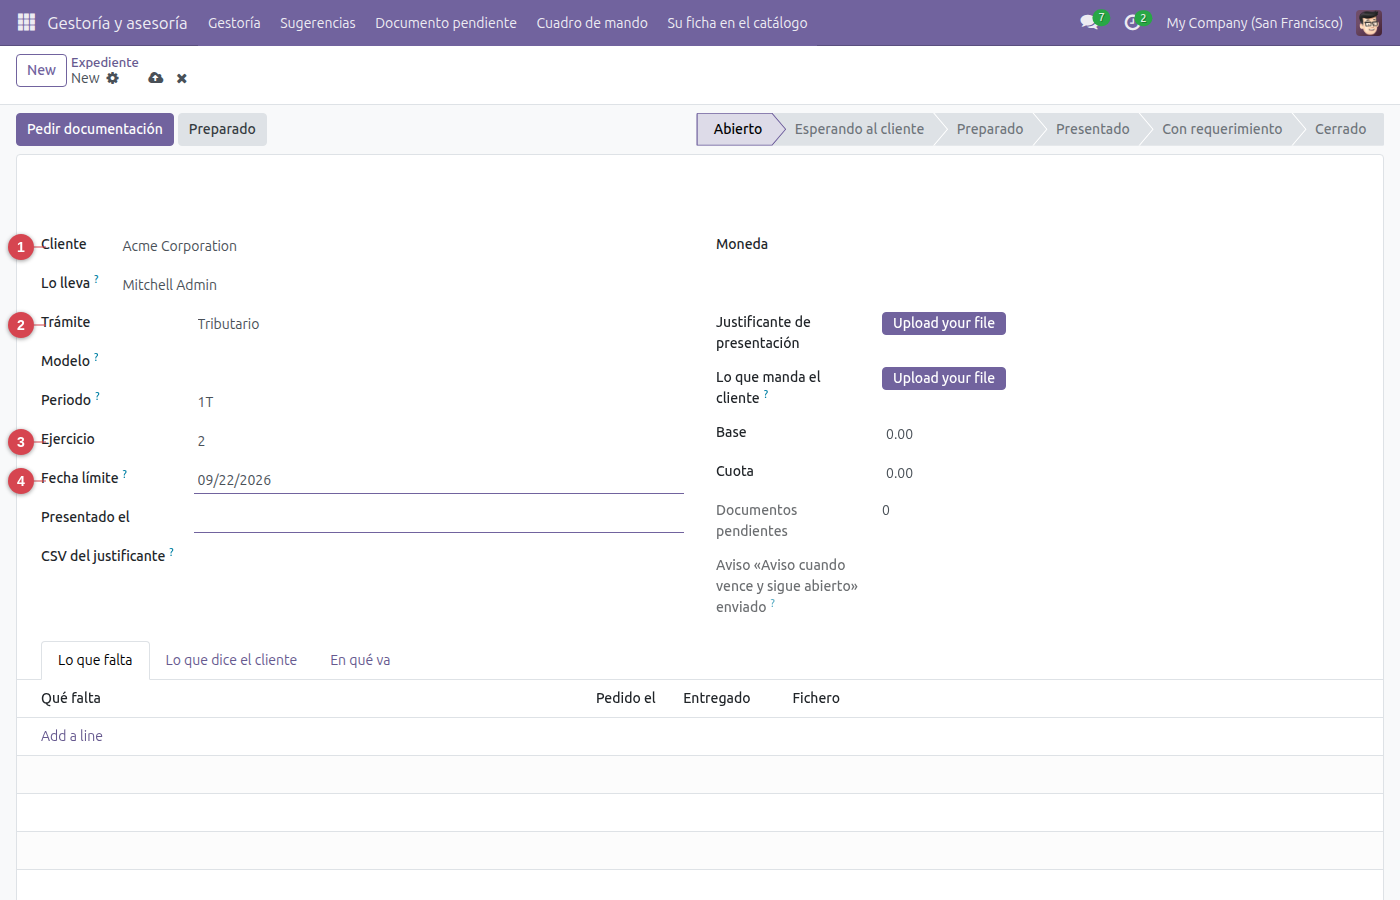This screenshot has height=900, width=1400.
Task: Show help tooltip next to Fecha límite
Action: tap(124, 474)
